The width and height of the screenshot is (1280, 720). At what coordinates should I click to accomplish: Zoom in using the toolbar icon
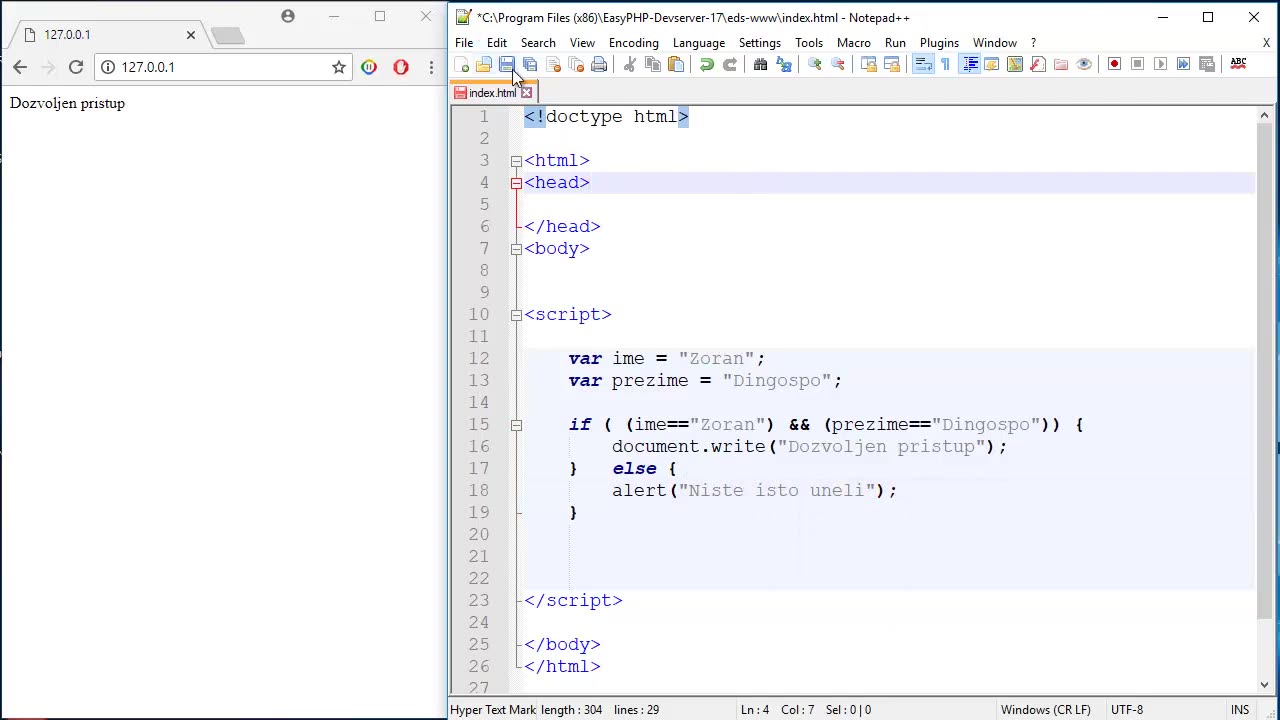815,64
